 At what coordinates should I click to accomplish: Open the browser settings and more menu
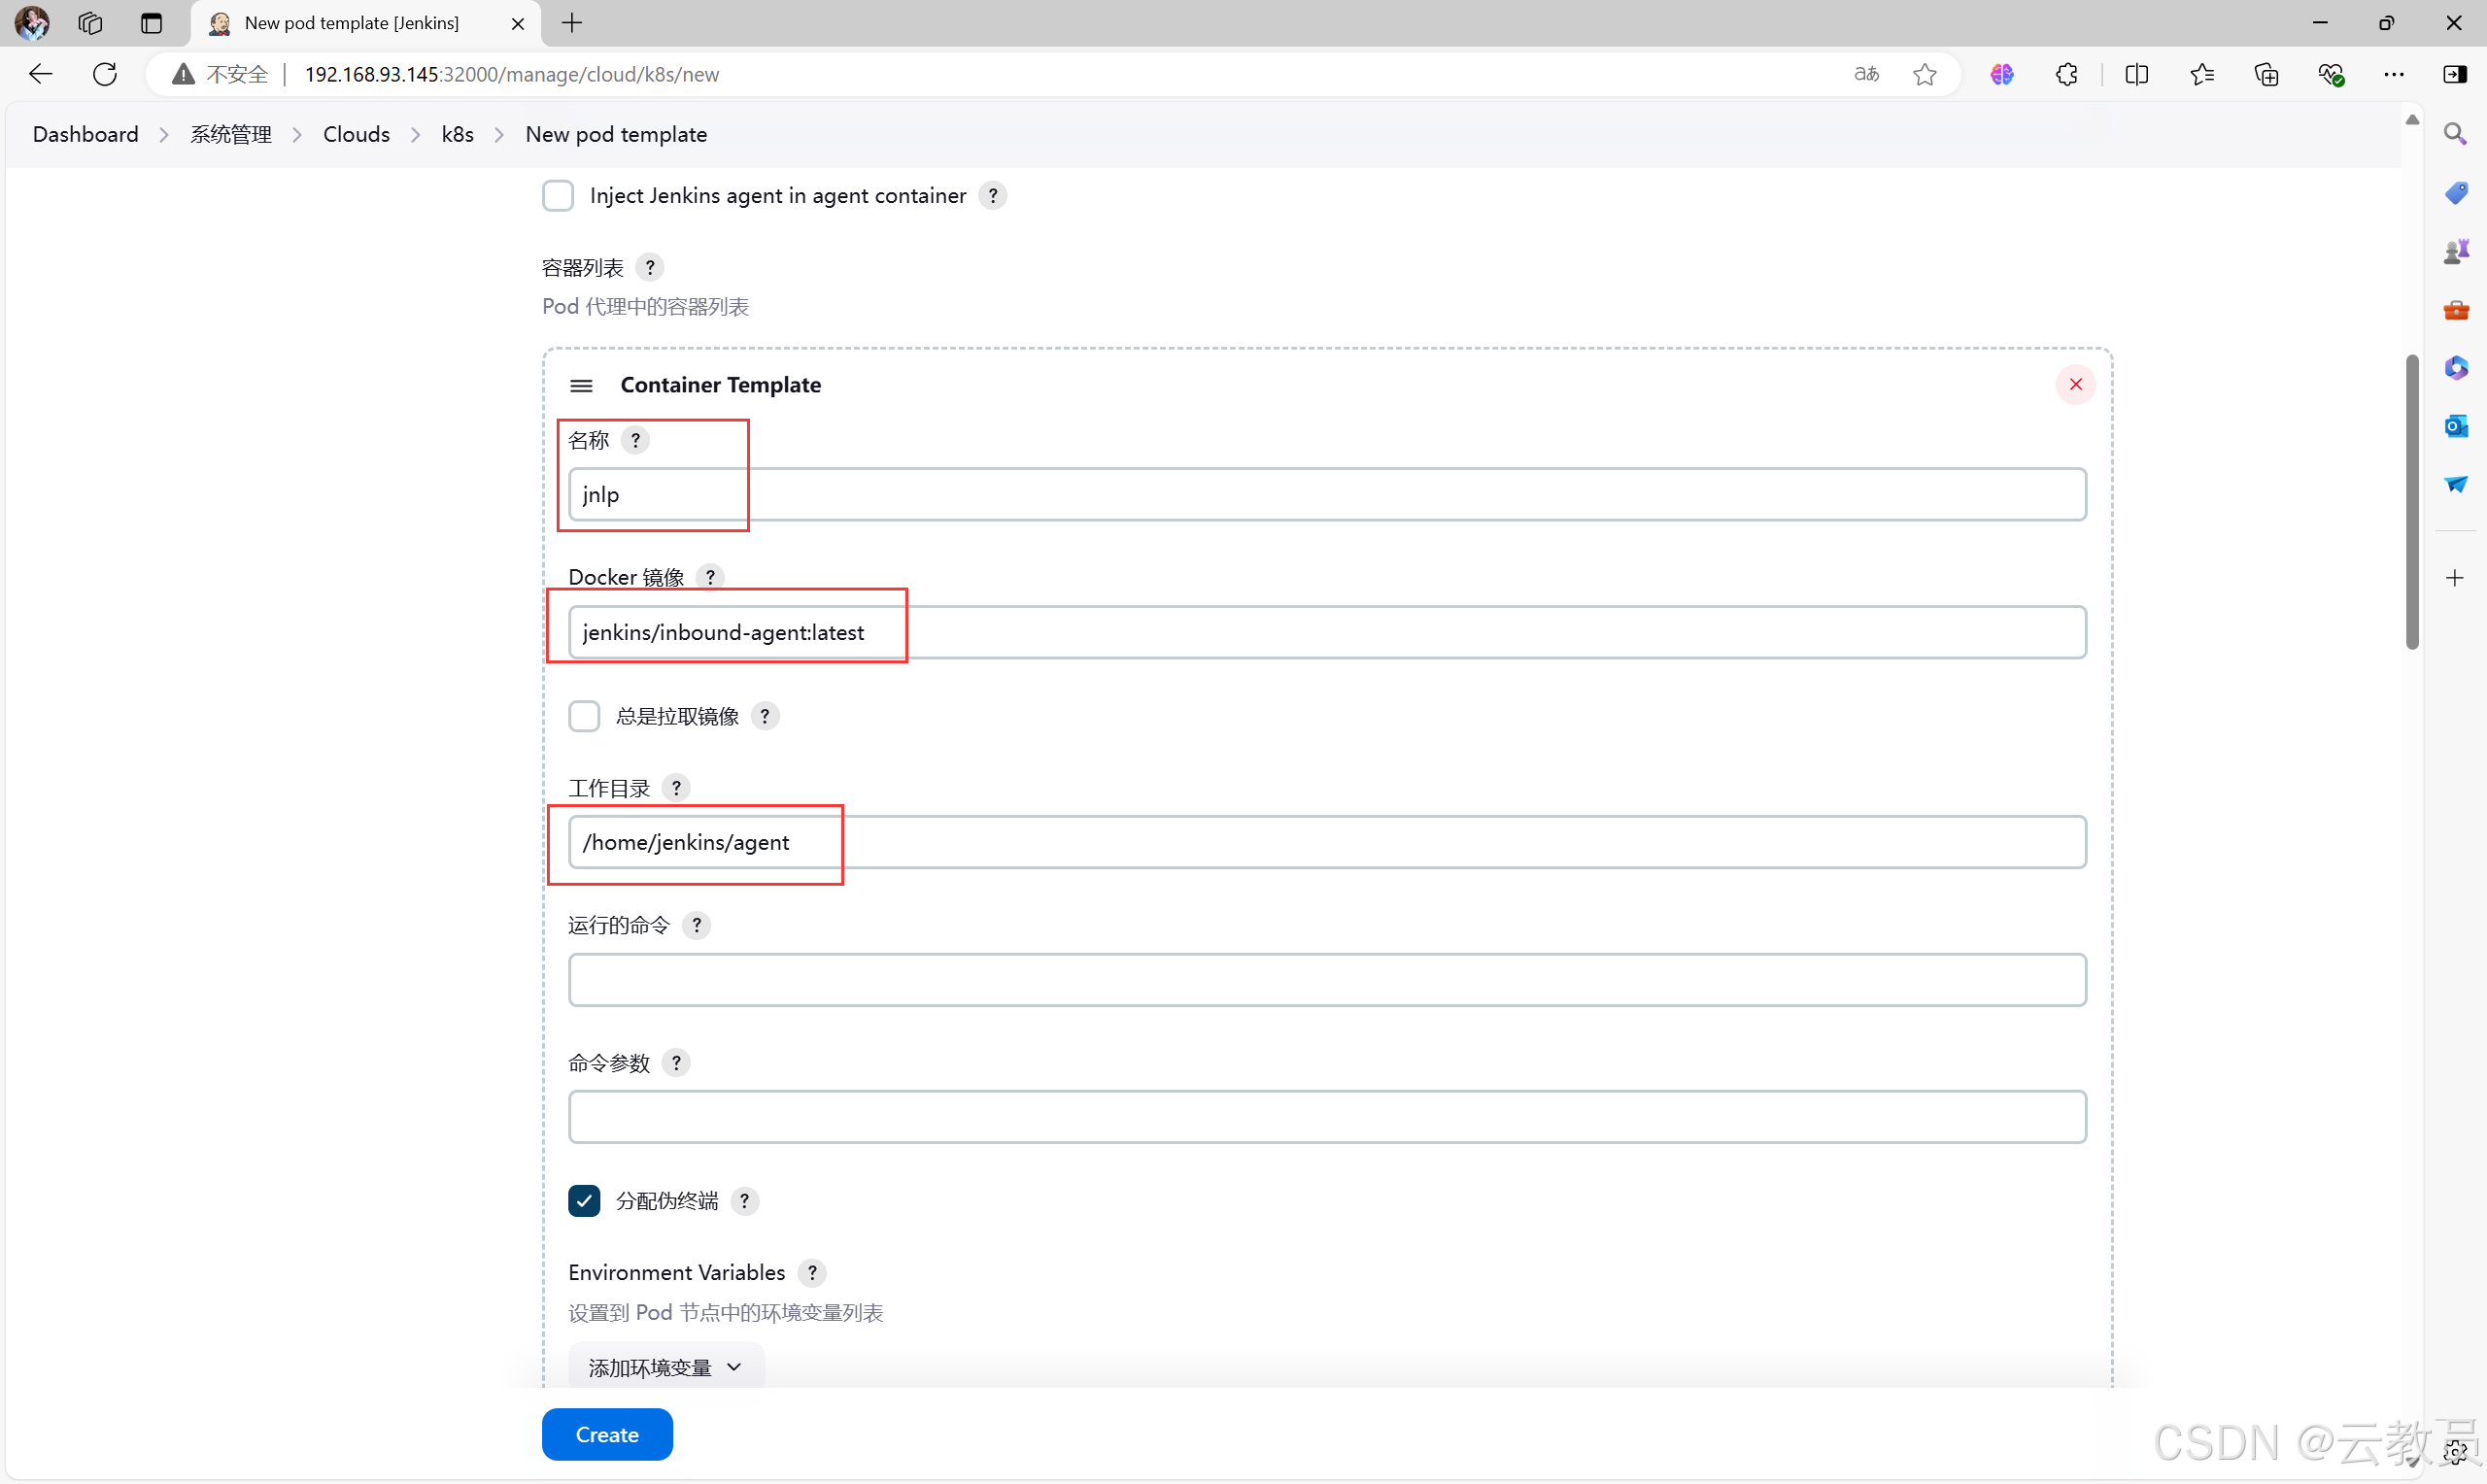2394,74
